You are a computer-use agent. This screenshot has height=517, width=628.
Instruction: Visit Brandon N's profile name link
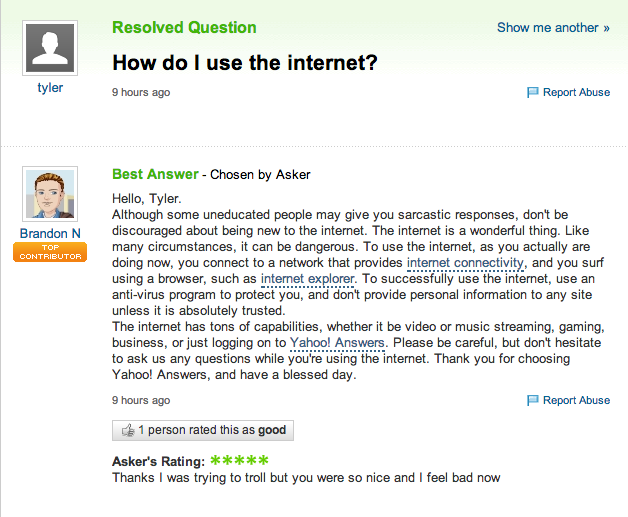click(x=50, y=233)
